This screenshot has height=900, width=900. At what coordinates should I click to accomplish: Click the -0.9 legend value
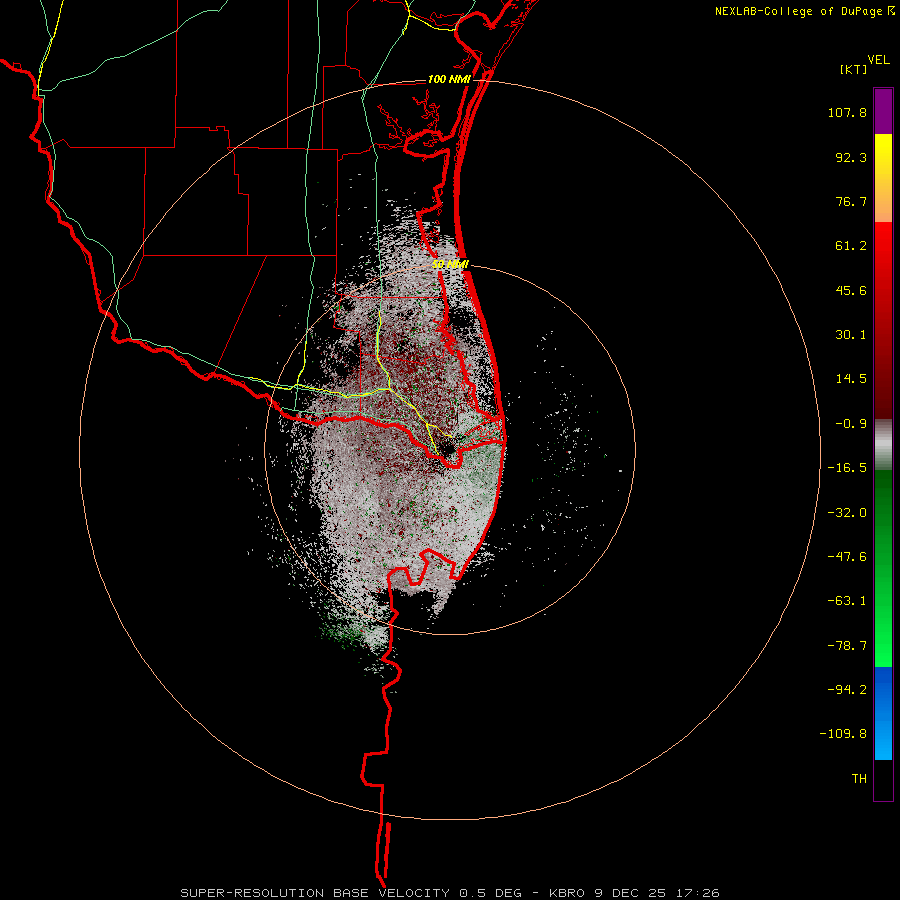(x=851, y=424)
